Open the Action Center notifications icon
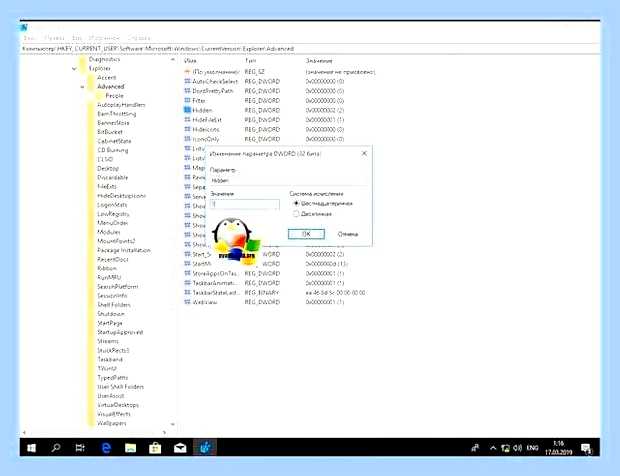620x476 pixels. 586,448
